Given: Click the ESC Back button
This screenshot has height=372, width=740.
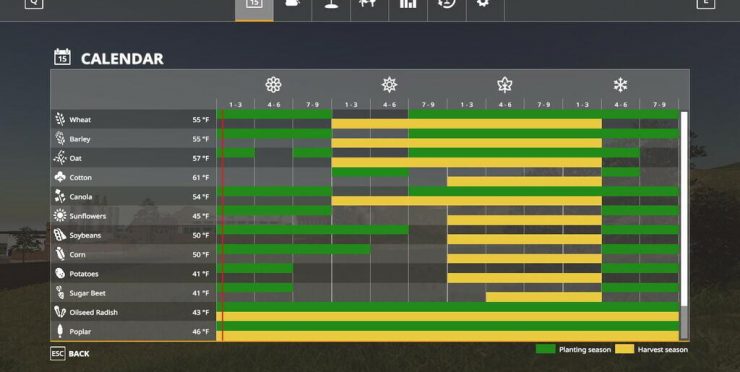Looking at the screenshot, I should [x=70, y=354].
